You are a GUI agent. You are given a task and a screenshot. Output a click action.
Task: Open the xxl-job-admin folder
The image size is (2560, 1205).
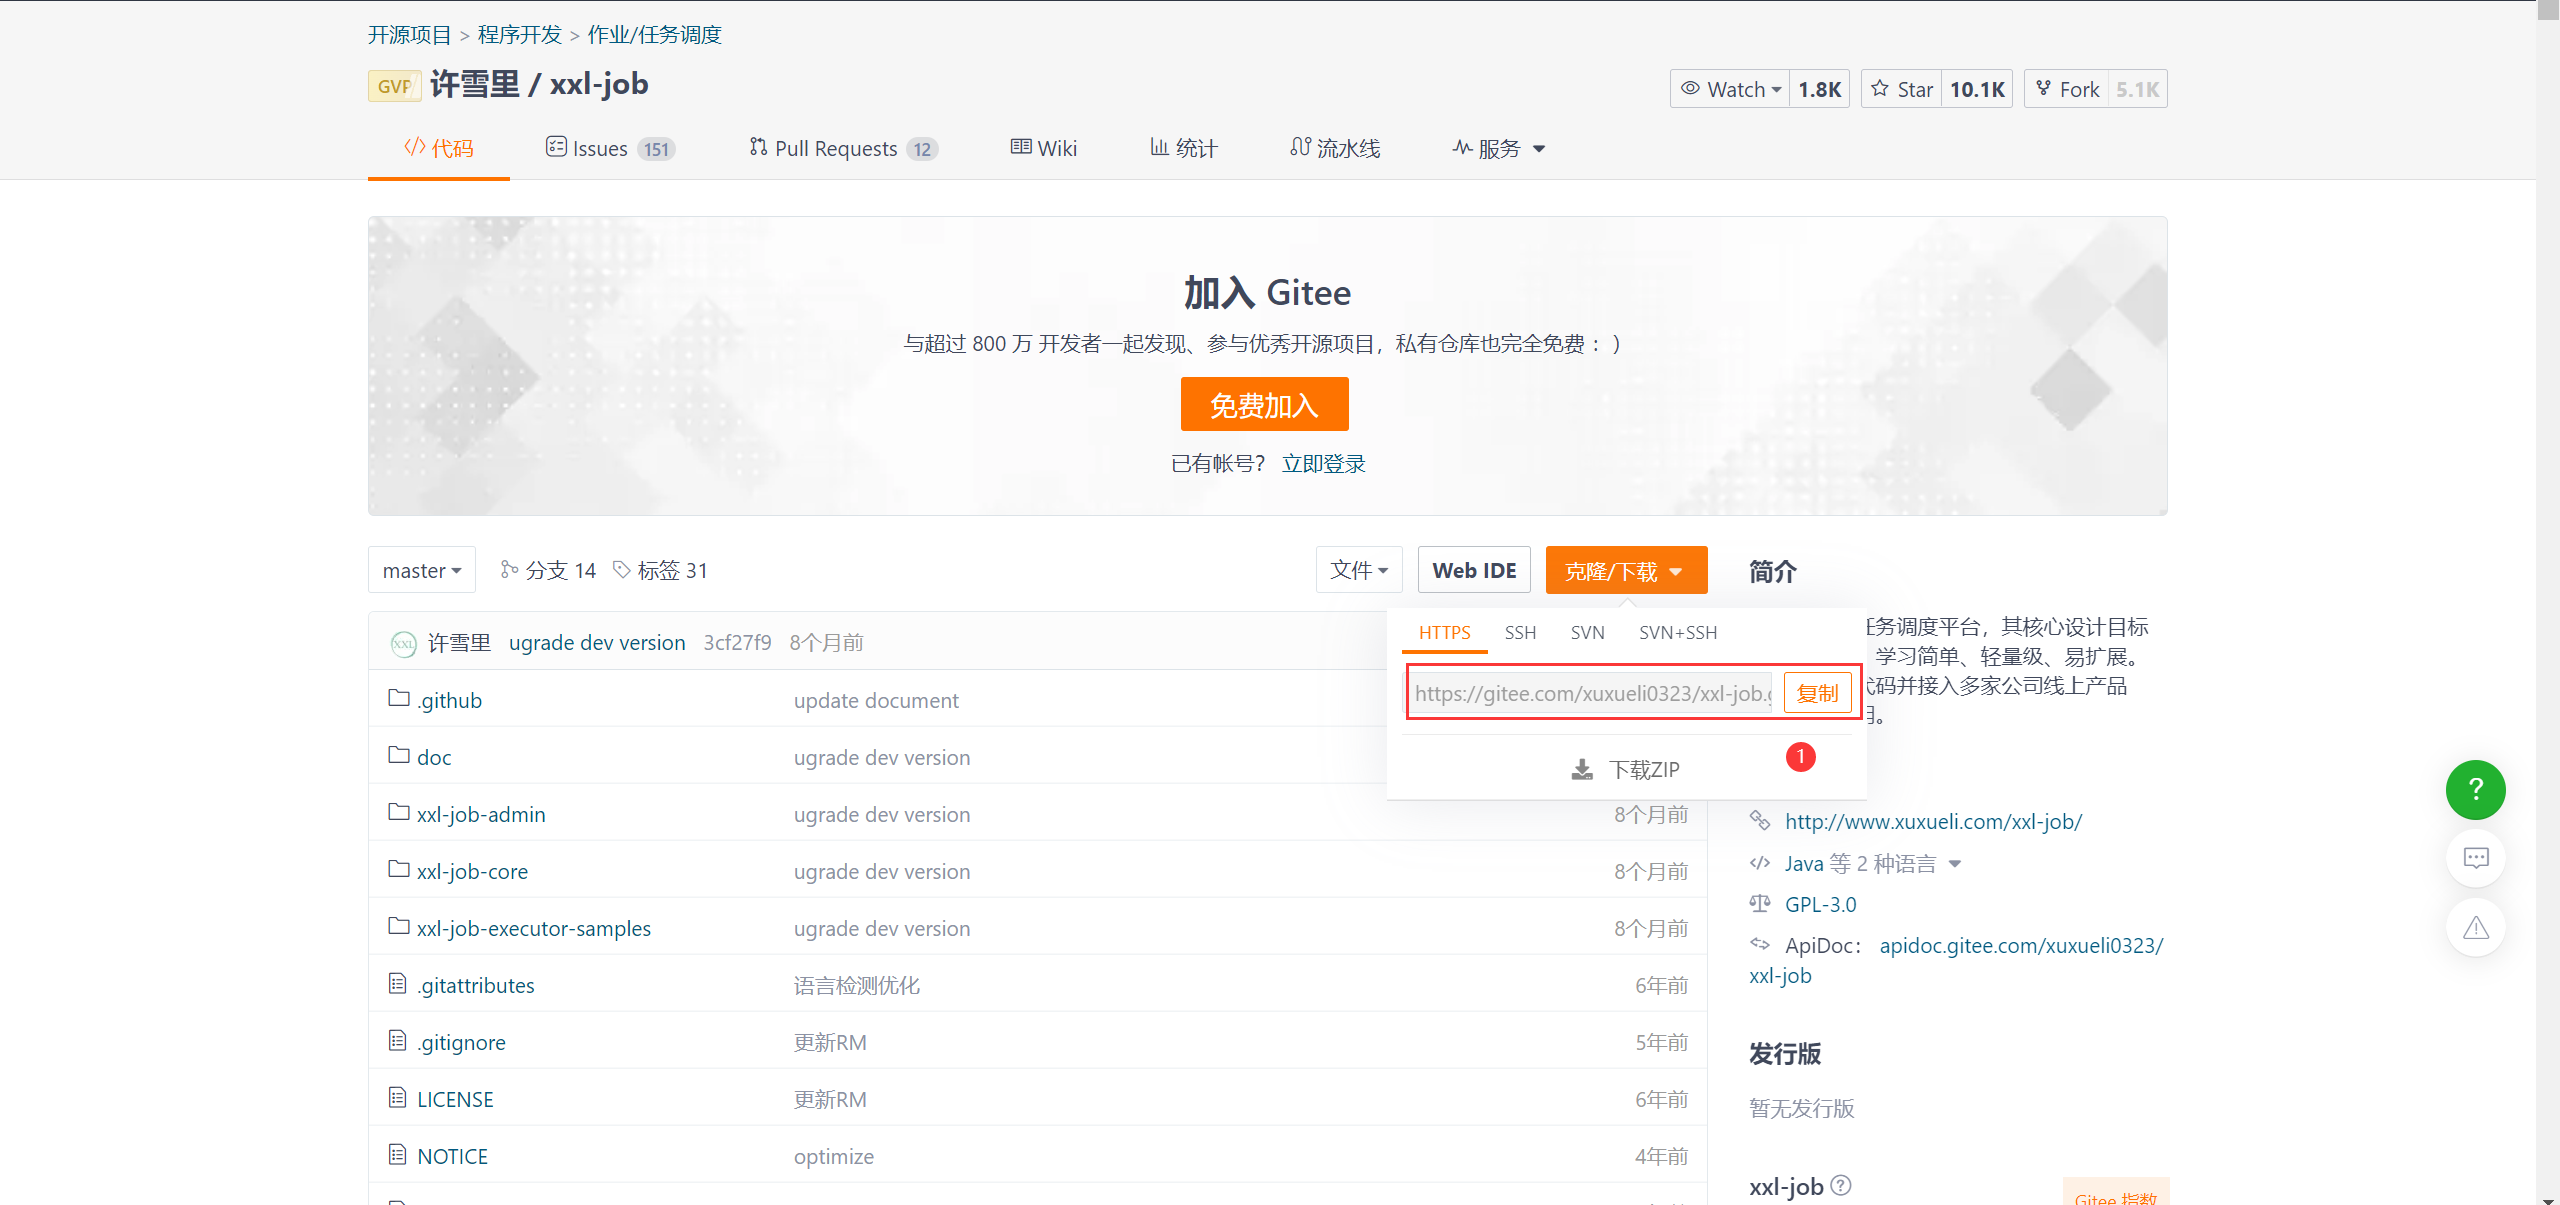pos(481,814)
